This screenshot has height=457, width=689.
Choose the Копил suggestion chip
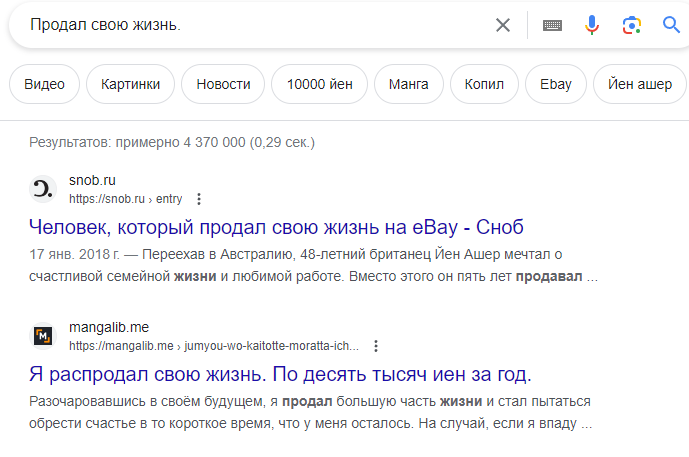point(484,84)
